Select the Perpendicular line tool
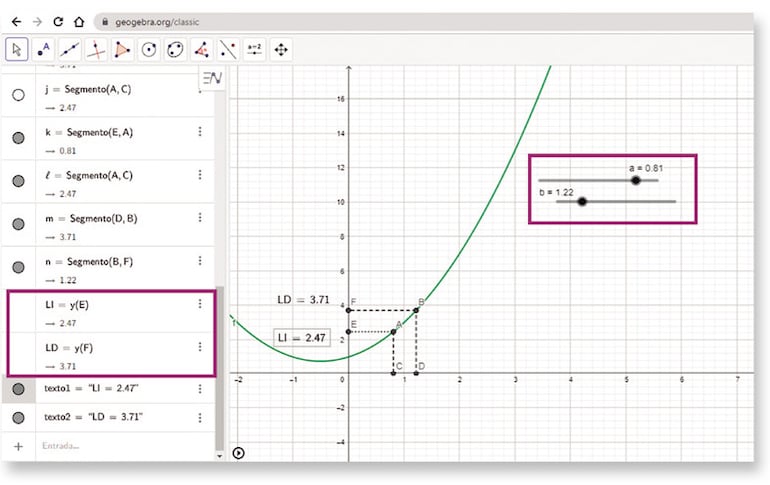Screen dimensions: 770x485 click(96, 50)
